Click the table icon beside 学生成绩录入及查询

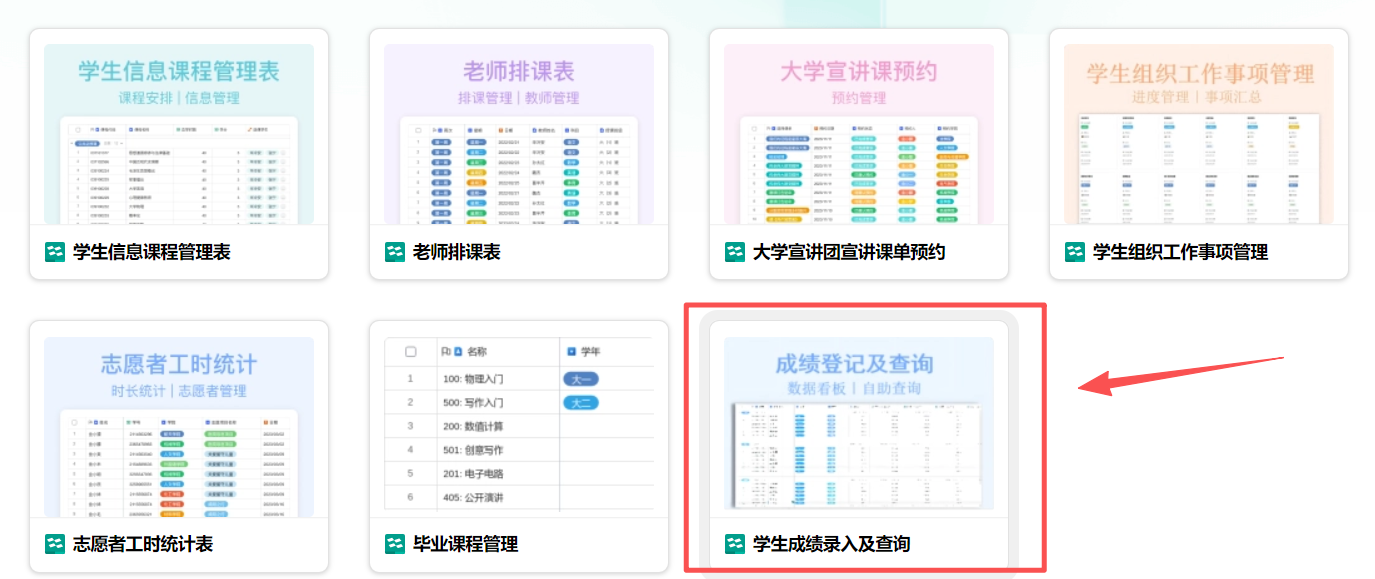(x=735, y=544)
